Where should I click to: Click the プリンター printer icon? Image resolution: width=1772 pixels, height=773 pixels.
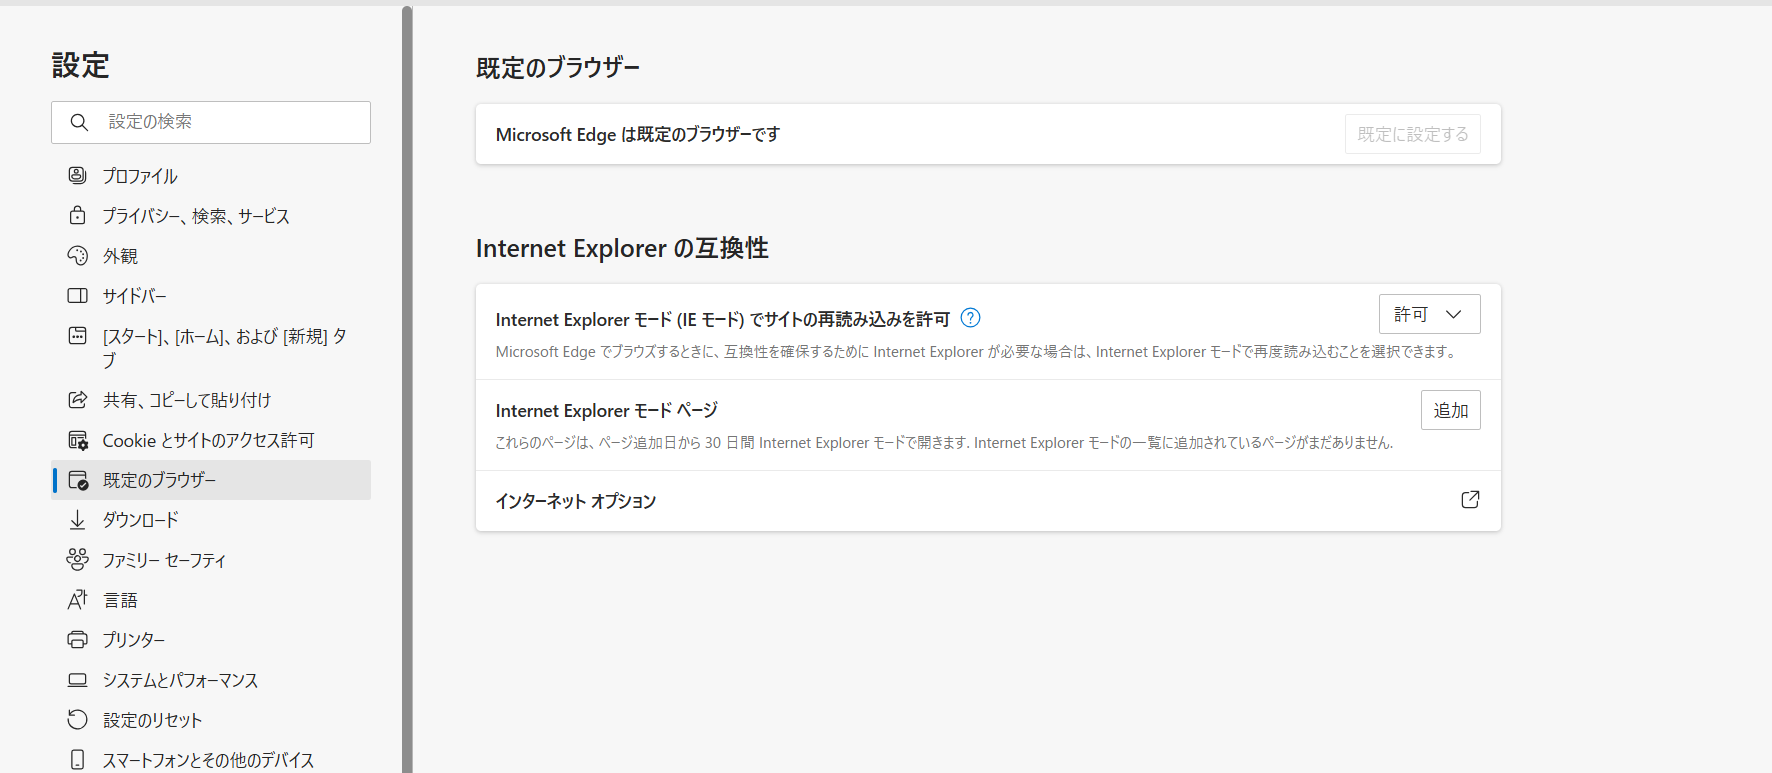pos(77,639)
